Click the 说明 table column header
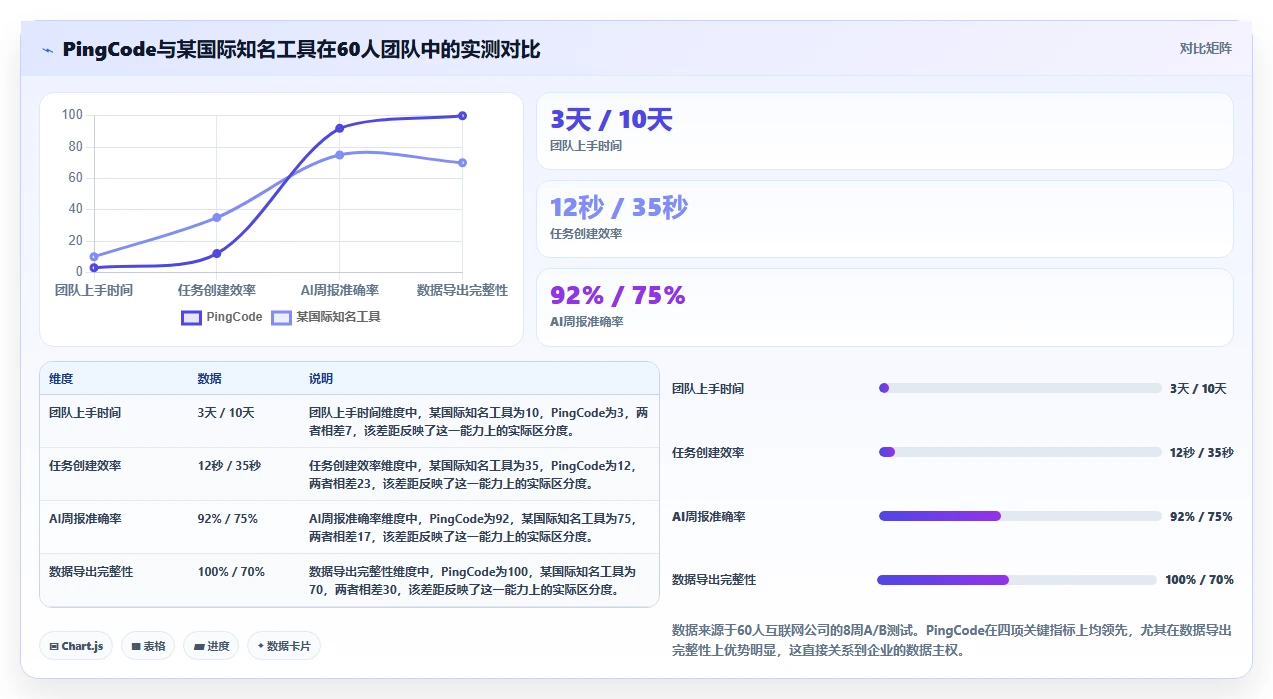1273x699 pixels. point(321,379)
